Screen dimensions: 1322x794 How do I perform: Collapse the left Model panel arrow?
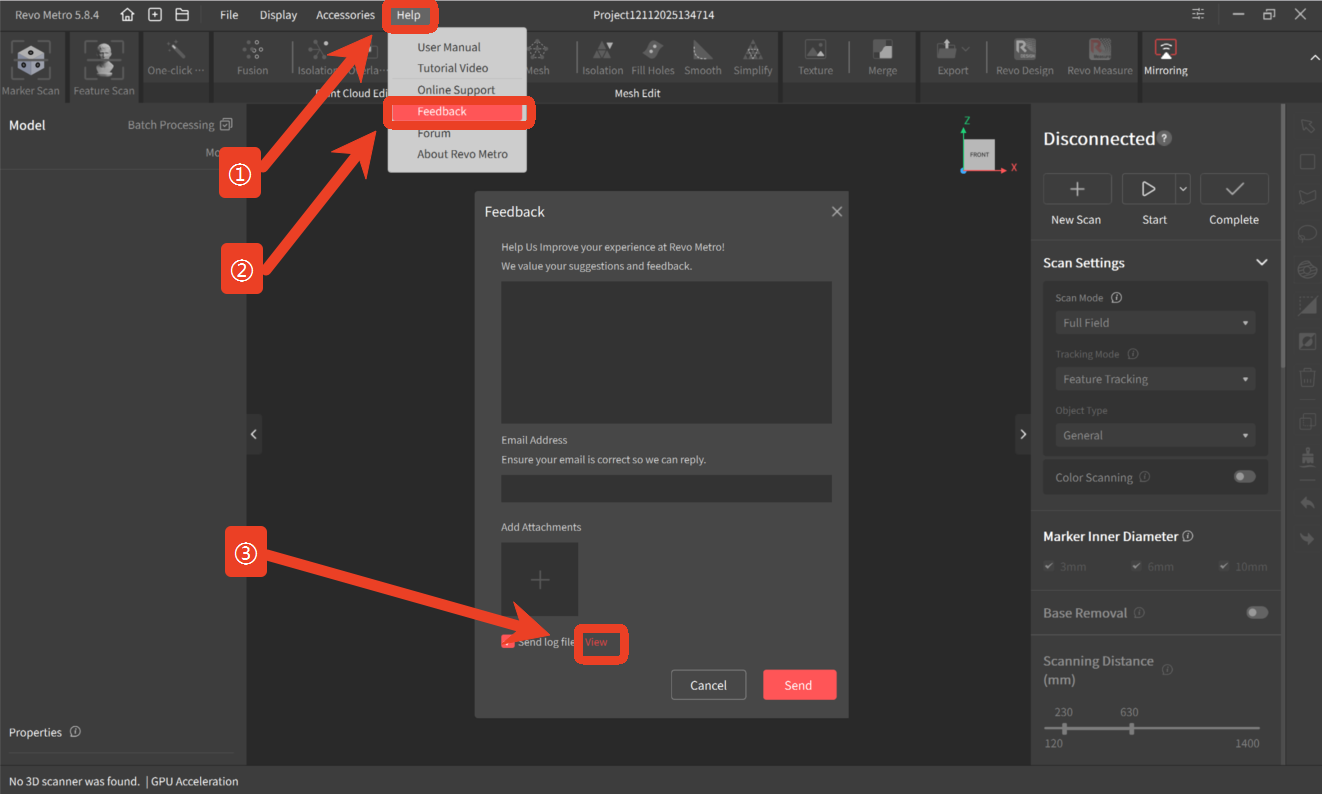coord(254,434)
